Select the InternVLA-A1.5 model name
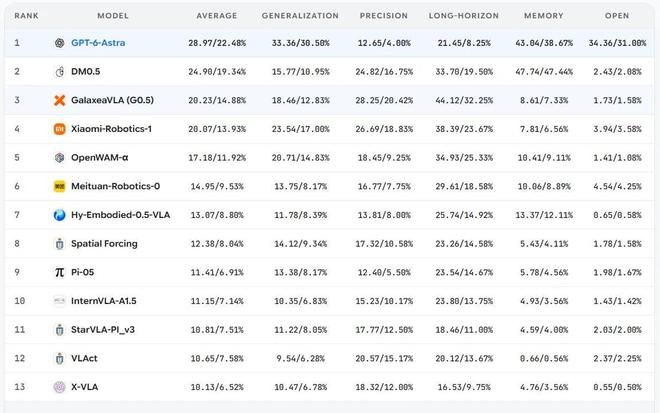This screenshot has width=660, height=413. pyautogui.click(x=104, y=301)
